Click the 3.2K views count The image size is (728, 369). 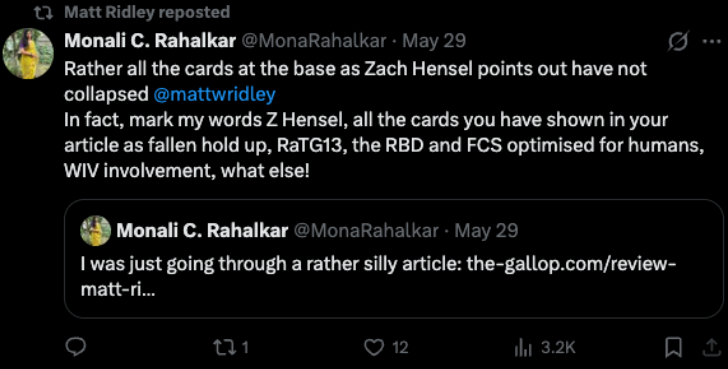(559, 348)
